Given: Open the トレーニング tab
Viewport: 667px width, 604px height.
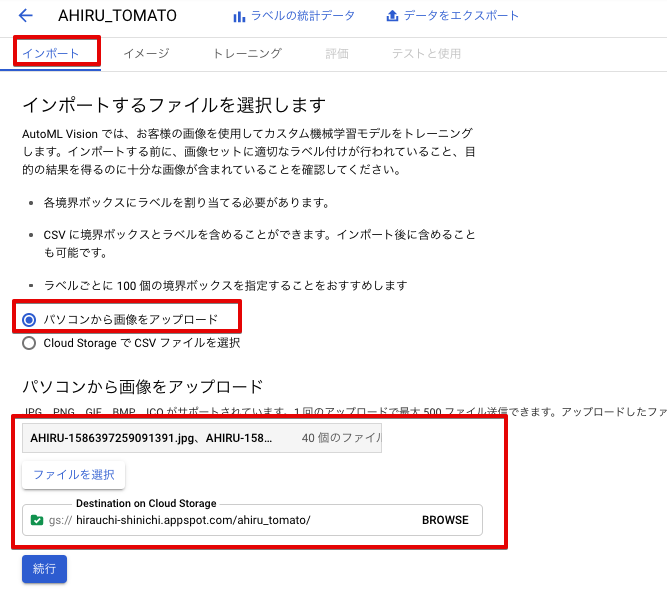Looking at the screenshot, I should pos(247,54).
